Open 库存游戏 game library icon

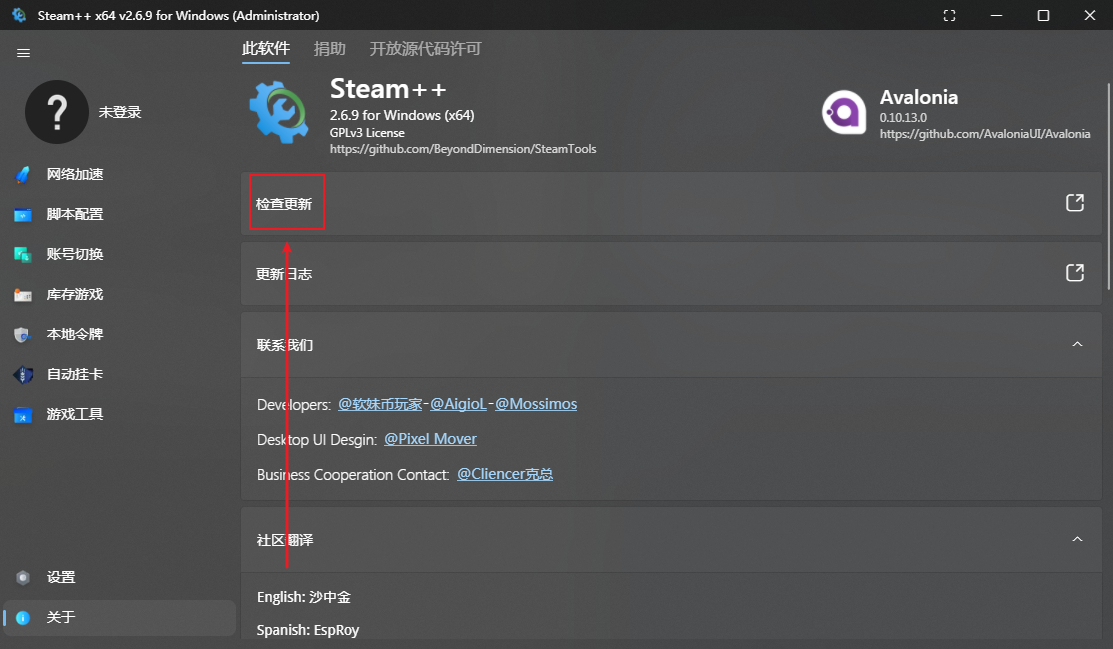23,295
